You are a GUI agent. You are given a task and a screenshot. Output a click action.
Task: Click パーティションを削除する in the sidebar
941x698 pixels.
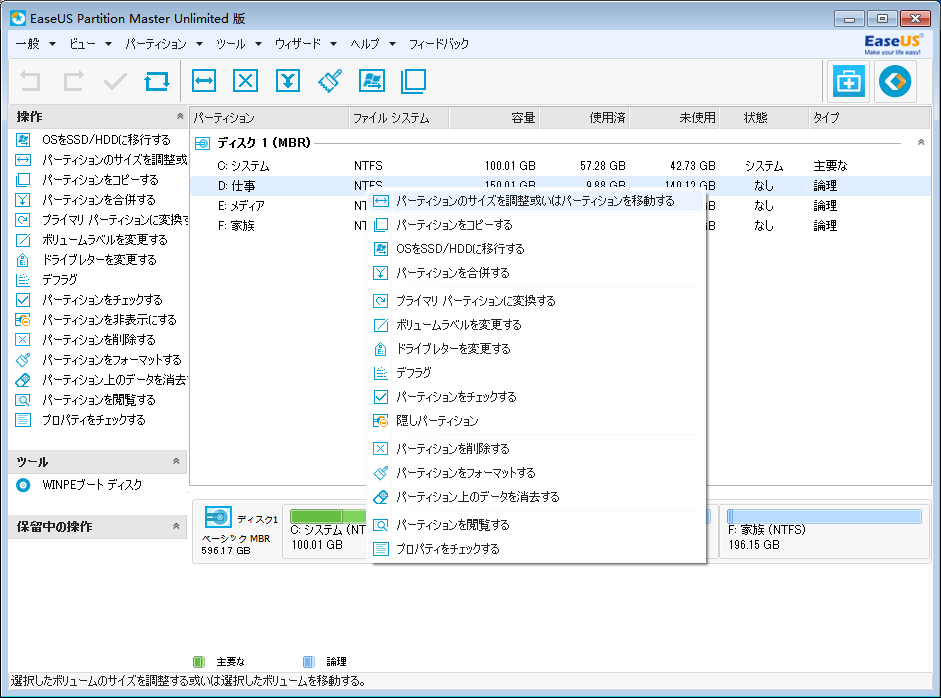coord(98,340)
